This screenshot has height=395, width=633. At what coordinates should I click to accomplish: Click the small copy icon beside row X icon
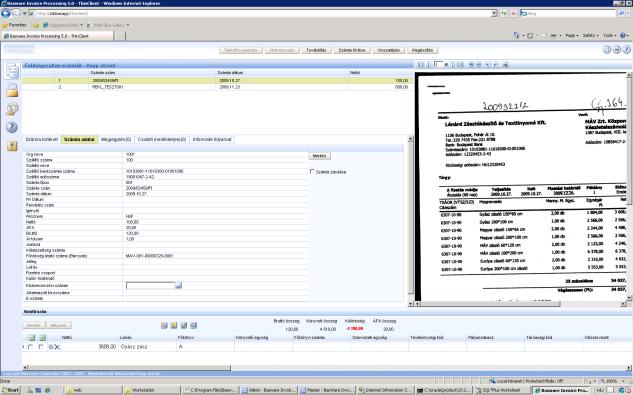pos(51,347)
